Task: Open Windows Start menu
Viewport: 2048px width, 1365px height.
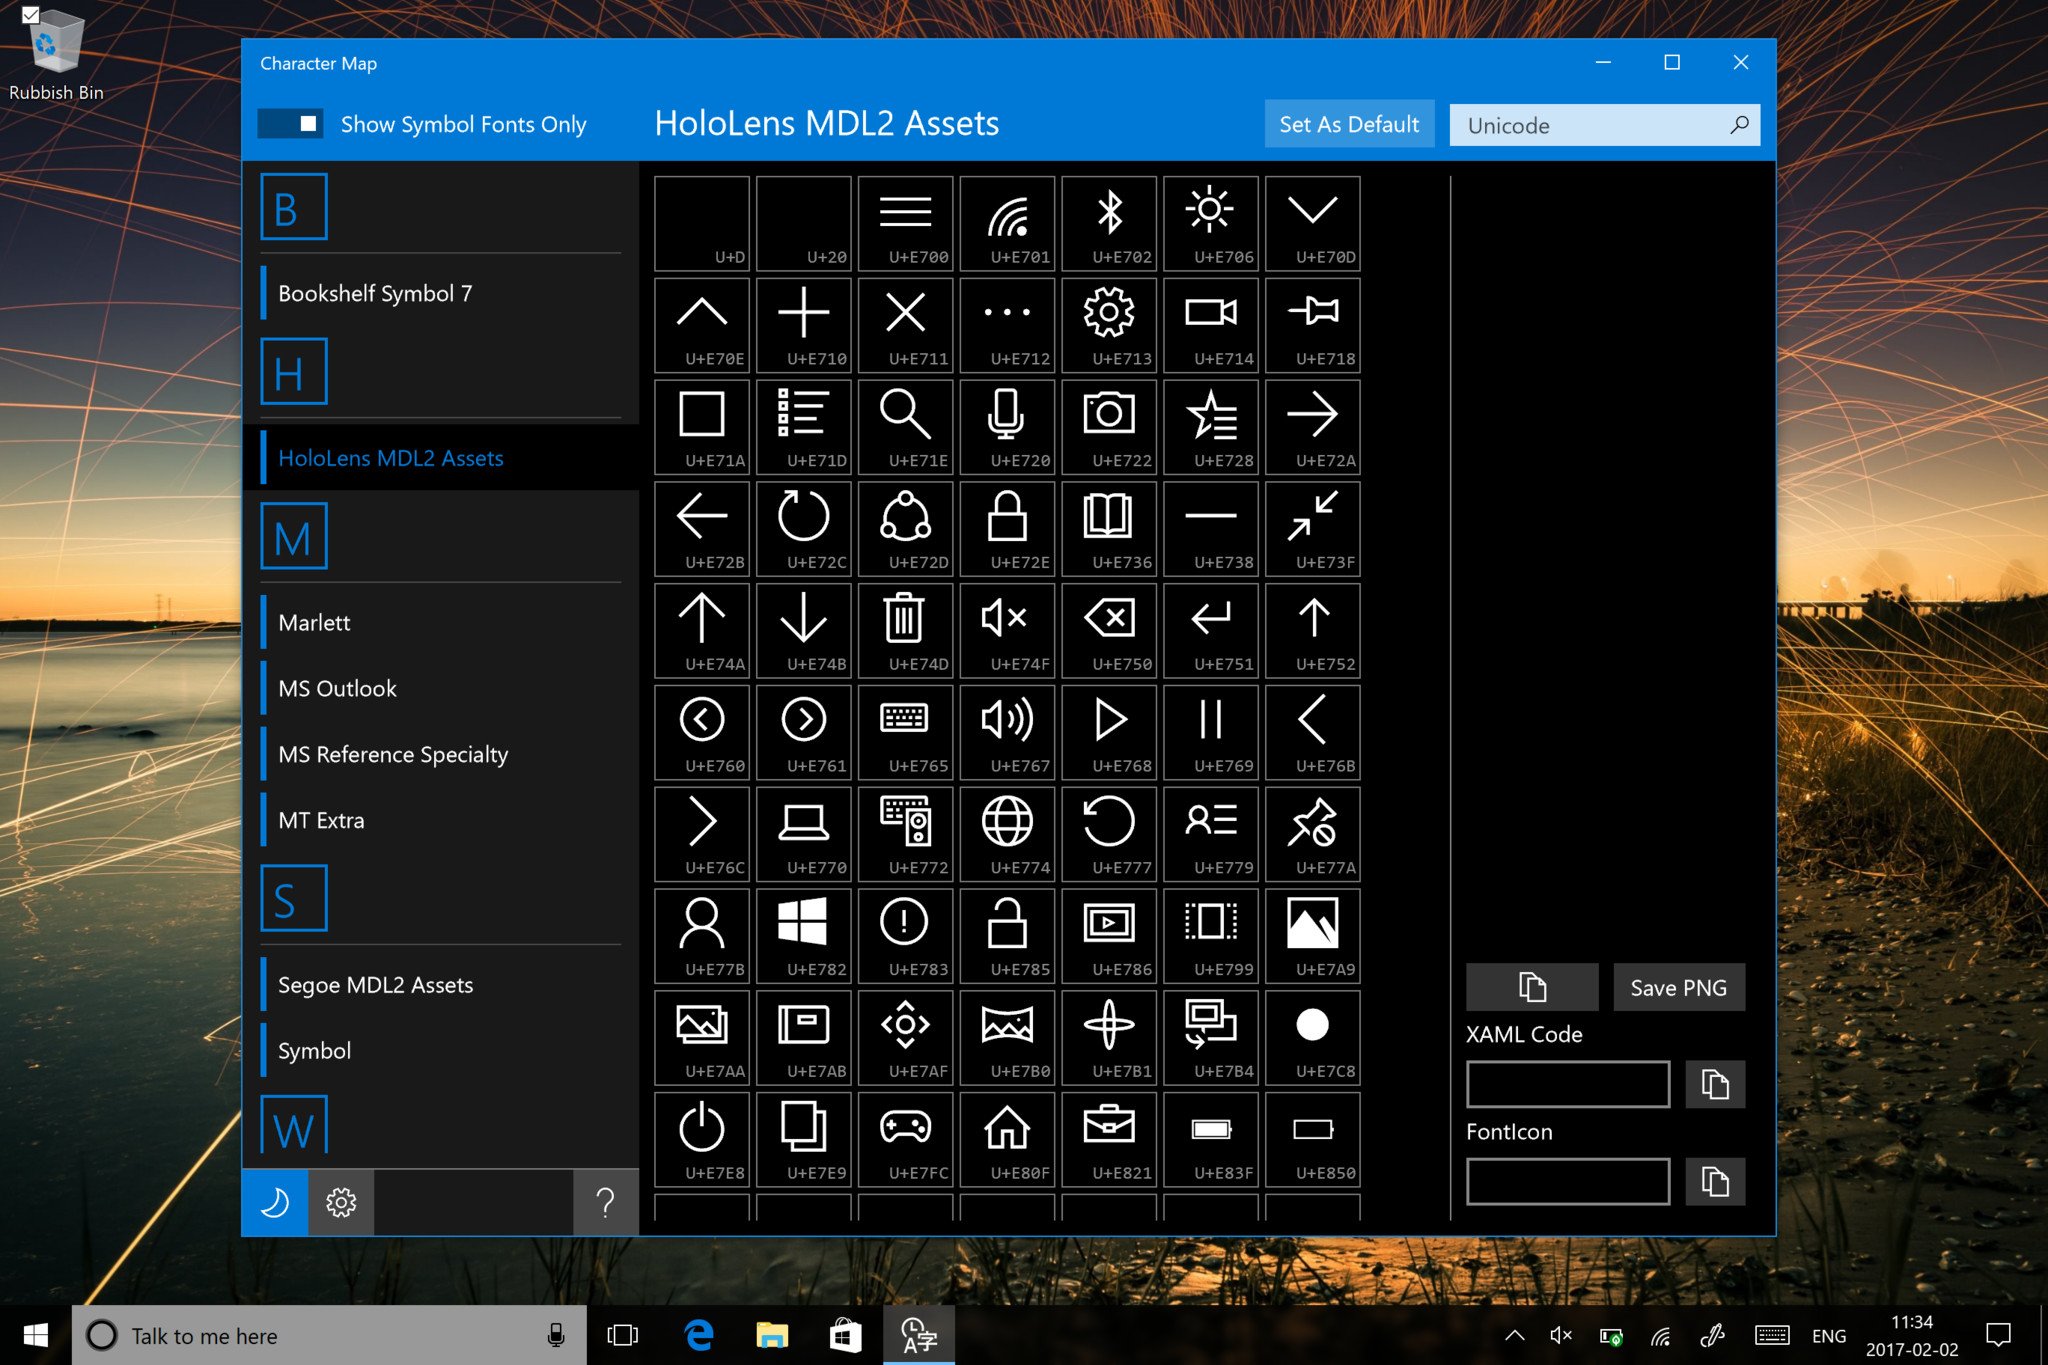Action: click(36, 1335)
